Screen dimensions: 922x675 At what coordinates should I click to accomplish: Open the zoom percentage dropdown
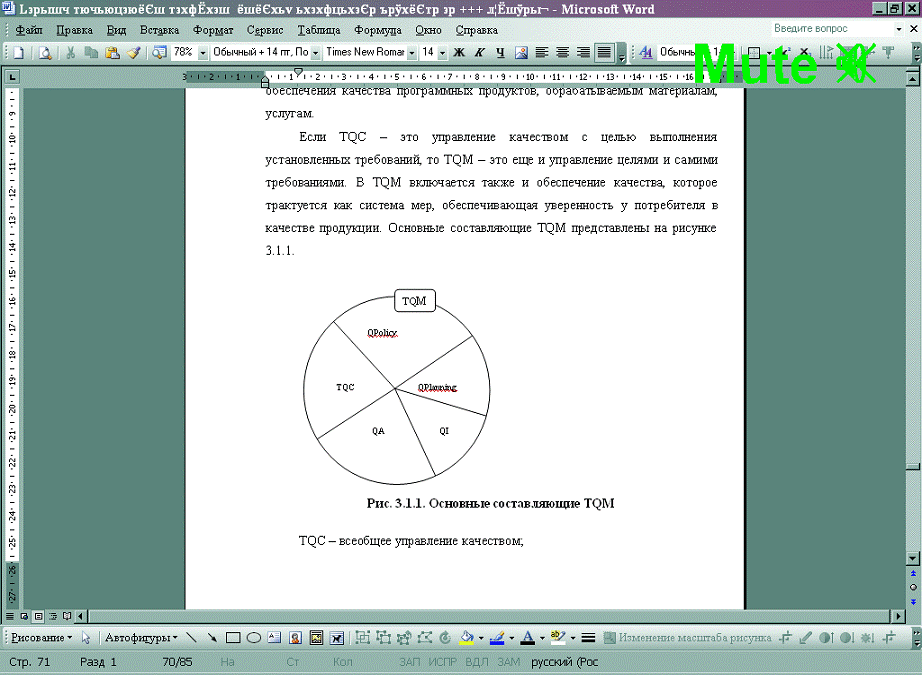click(x=203, y=52)
